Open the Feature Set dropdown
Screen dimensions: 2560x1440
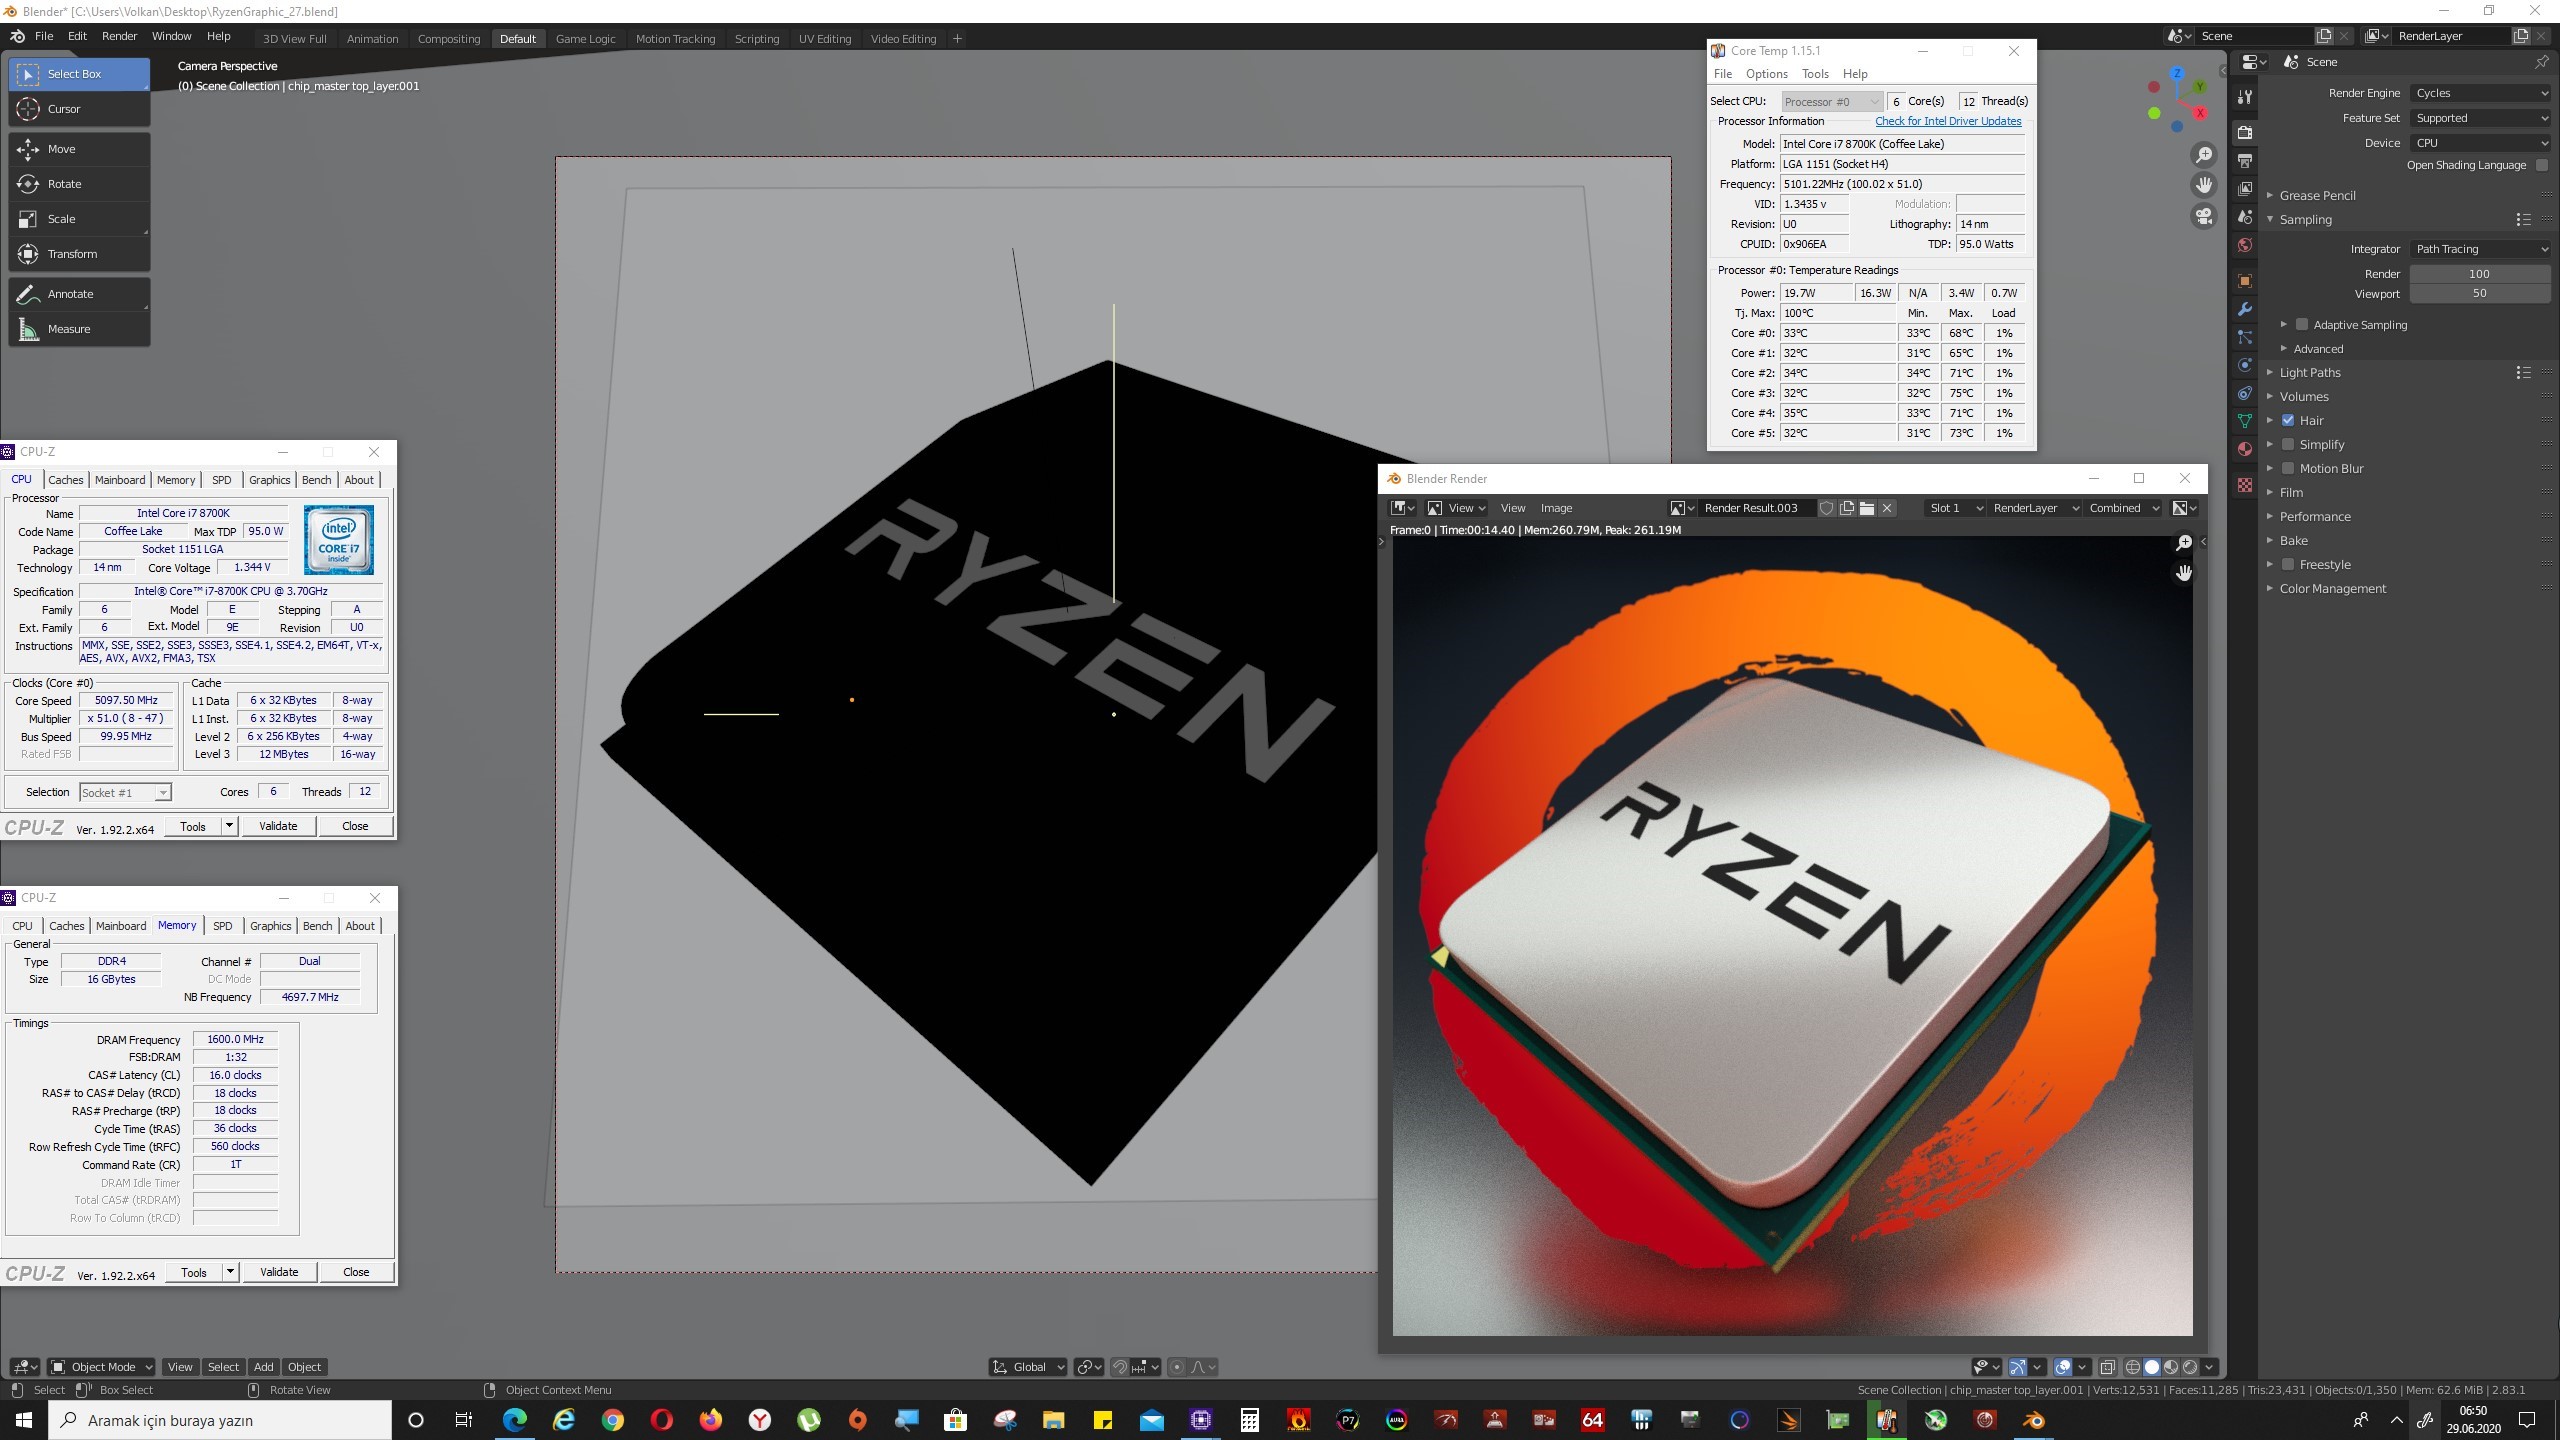[2481, 118]
